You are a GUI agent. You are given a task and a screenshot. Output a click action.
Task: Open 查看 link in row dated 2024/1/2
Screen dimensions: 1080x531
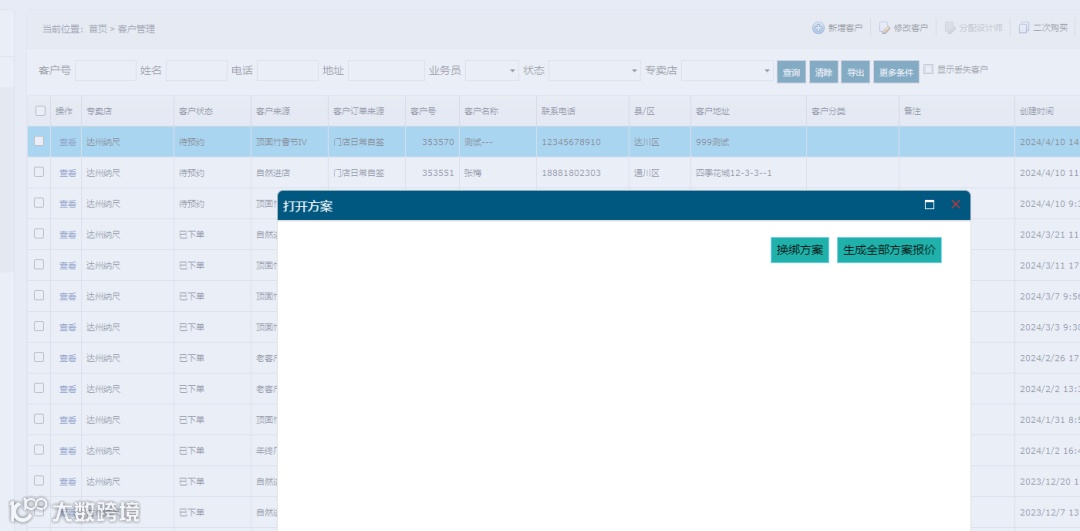tap(68, 450)
